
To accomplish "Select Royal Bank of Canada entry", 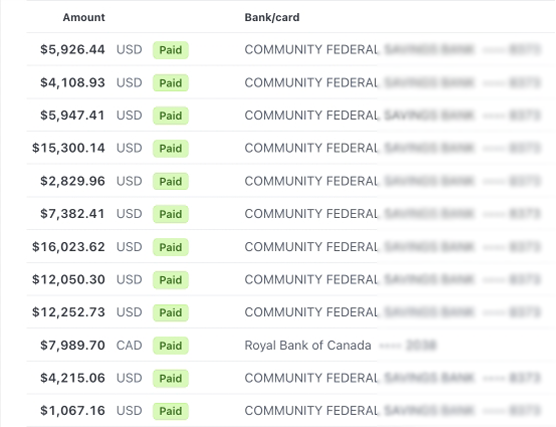I will click(x=308, y=345).
